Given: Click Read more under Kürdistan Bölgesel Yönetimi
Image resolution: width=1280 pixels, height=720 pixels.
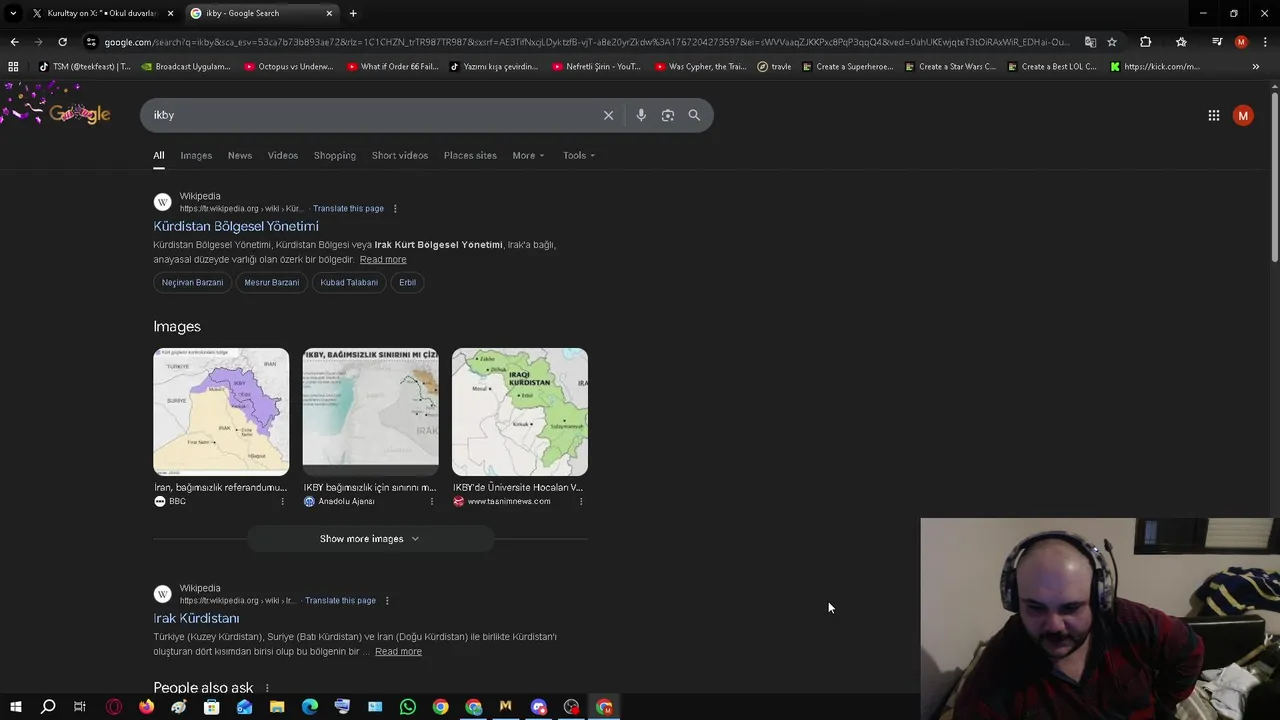Looking at the screenshot, I should click(x=383, y=260).
